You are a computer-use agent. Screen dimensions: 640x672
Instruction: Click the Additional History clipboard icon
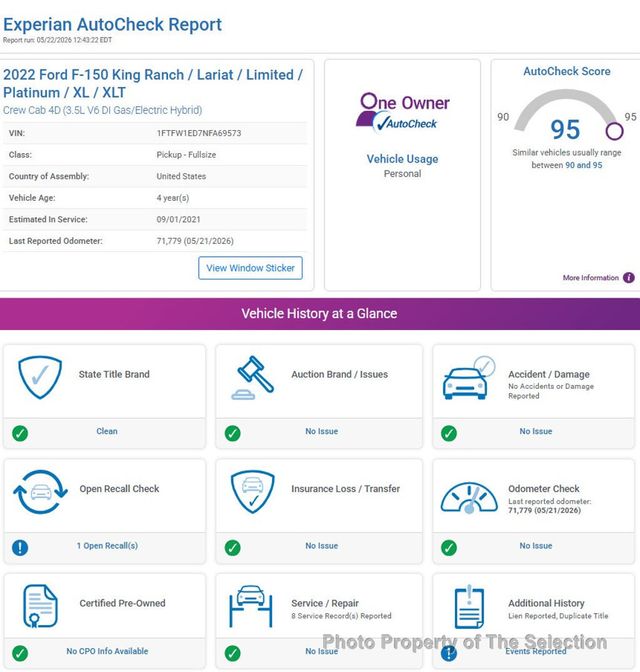tap(469, 606)
